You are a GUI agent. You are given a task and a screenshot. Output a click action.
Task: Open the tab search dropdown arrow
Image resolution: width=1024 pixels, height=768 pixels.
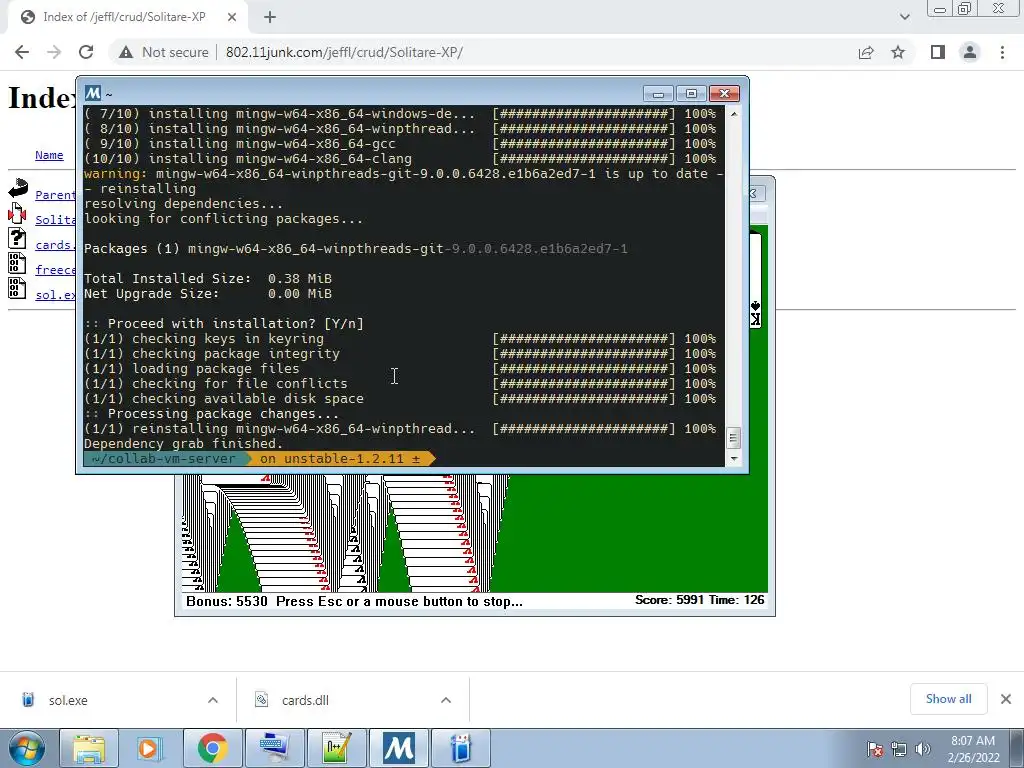click(904, 17)
